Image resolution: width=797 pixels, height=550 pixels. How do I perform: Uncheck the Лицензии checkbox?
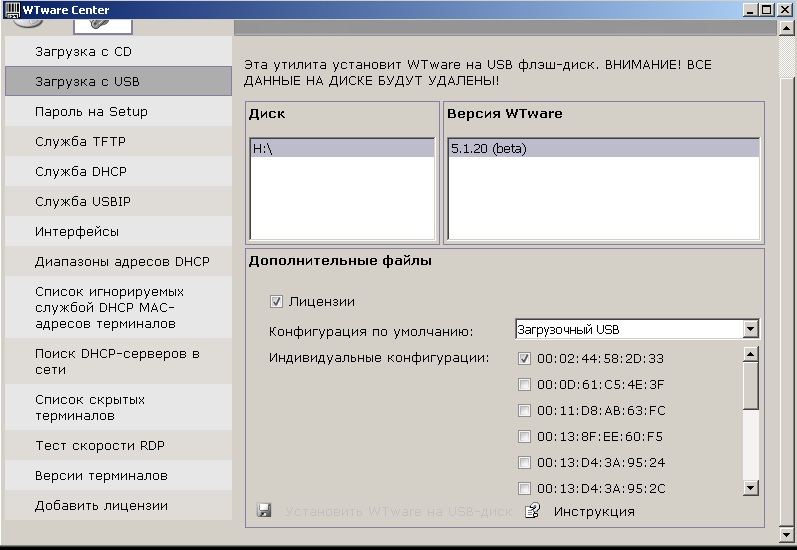pos(277,301)
